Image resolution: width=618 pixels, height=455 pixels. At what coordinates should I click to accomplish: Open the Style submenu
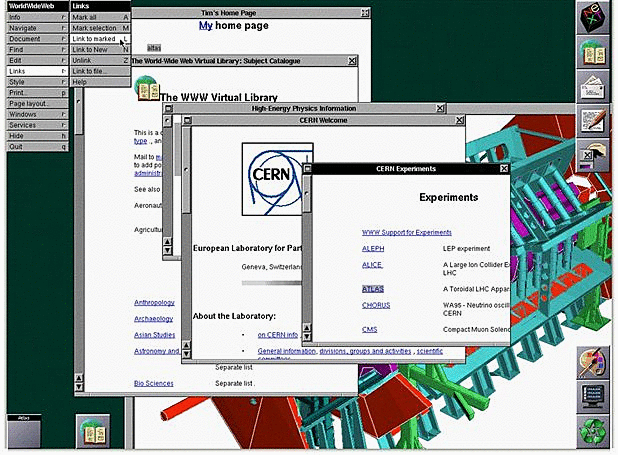[37, 82]
